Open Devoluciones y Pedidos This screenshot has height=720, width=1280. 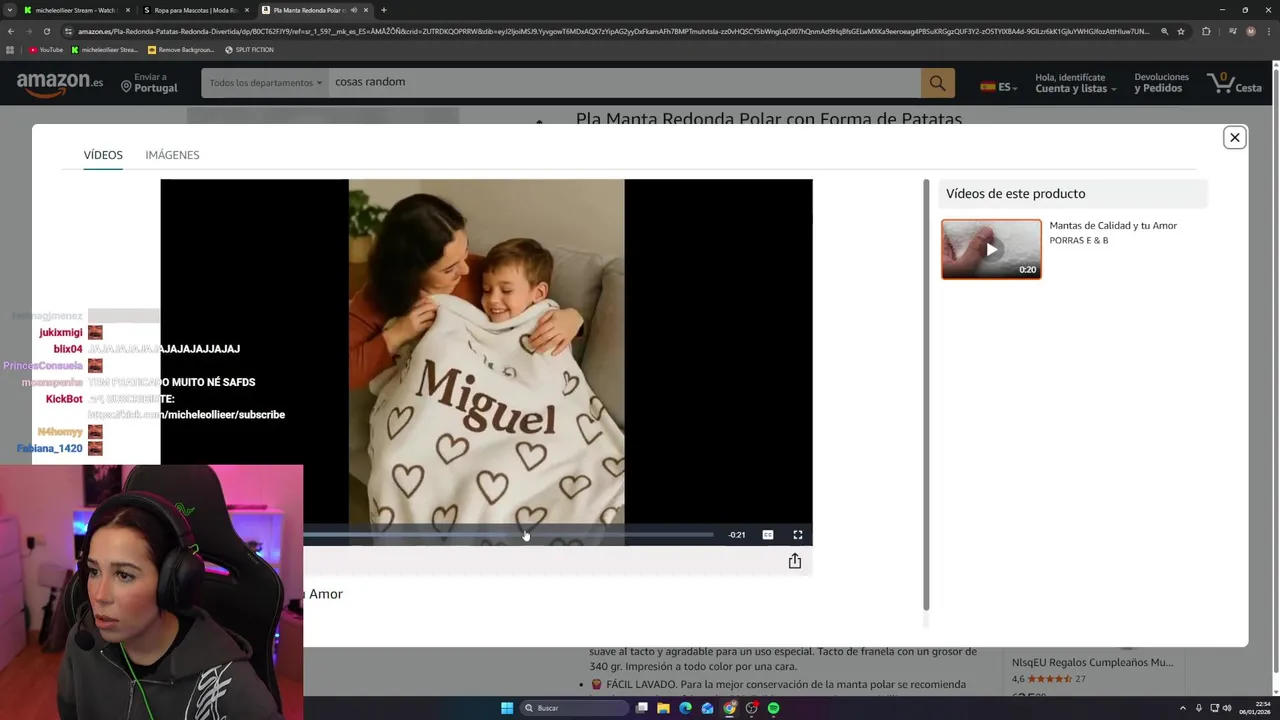coord(1161,83)
